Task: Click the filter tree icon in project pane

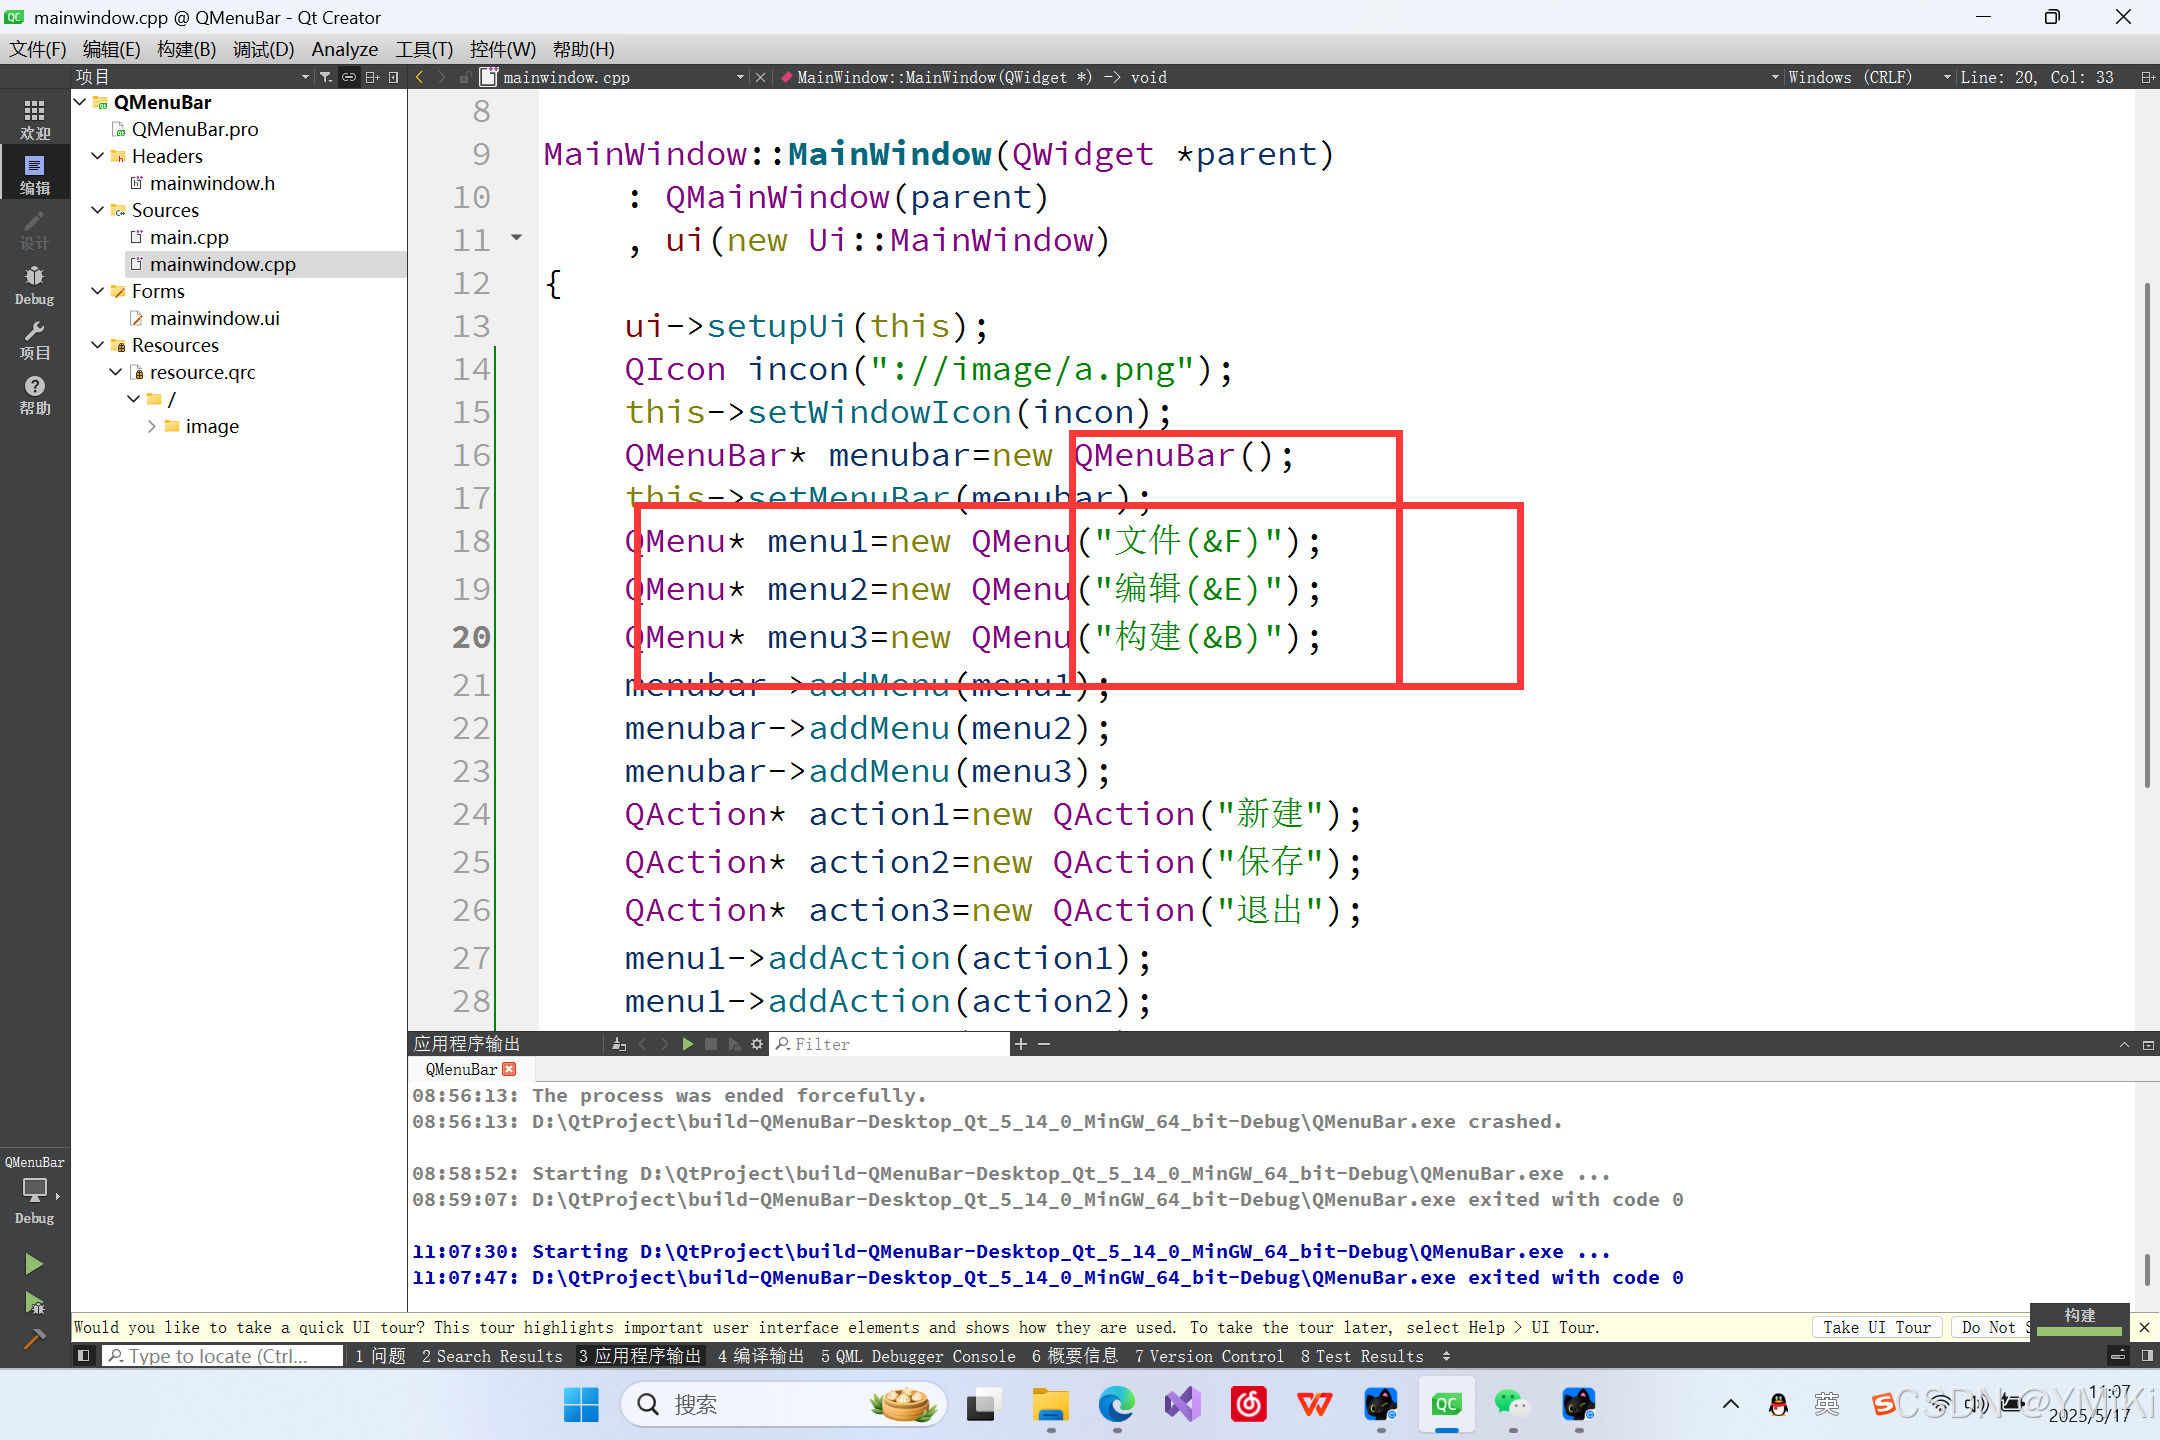Action: click(325, 77)
